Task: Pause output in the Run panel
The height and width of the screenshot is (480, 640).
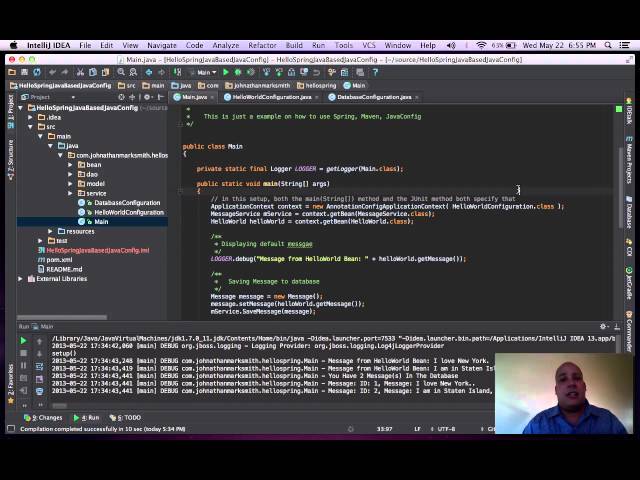Action: (23, 365)
